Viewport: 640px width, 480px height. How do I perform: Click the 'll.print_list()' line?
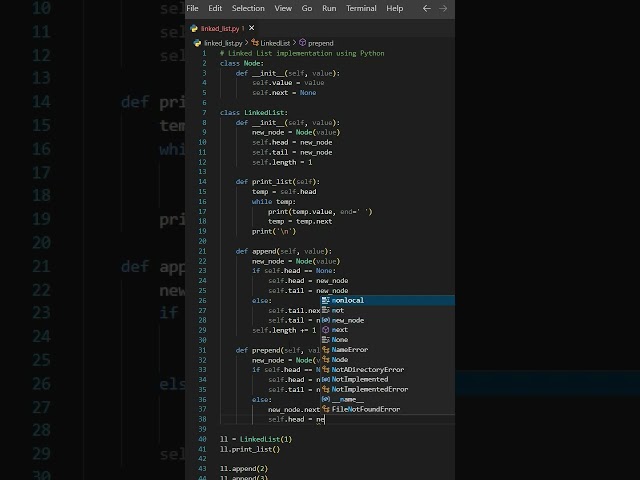[x=250, y=449]
